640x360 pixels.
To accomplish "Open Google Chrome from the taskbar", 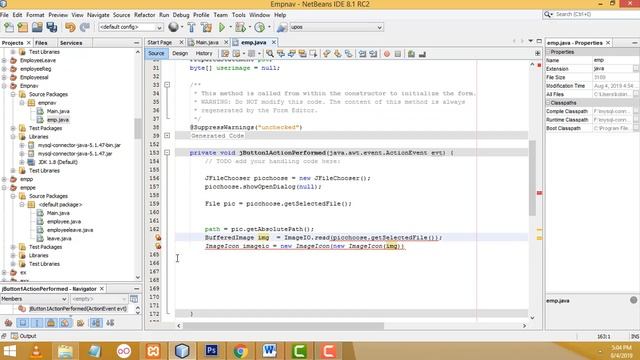I will click(240, 351).
